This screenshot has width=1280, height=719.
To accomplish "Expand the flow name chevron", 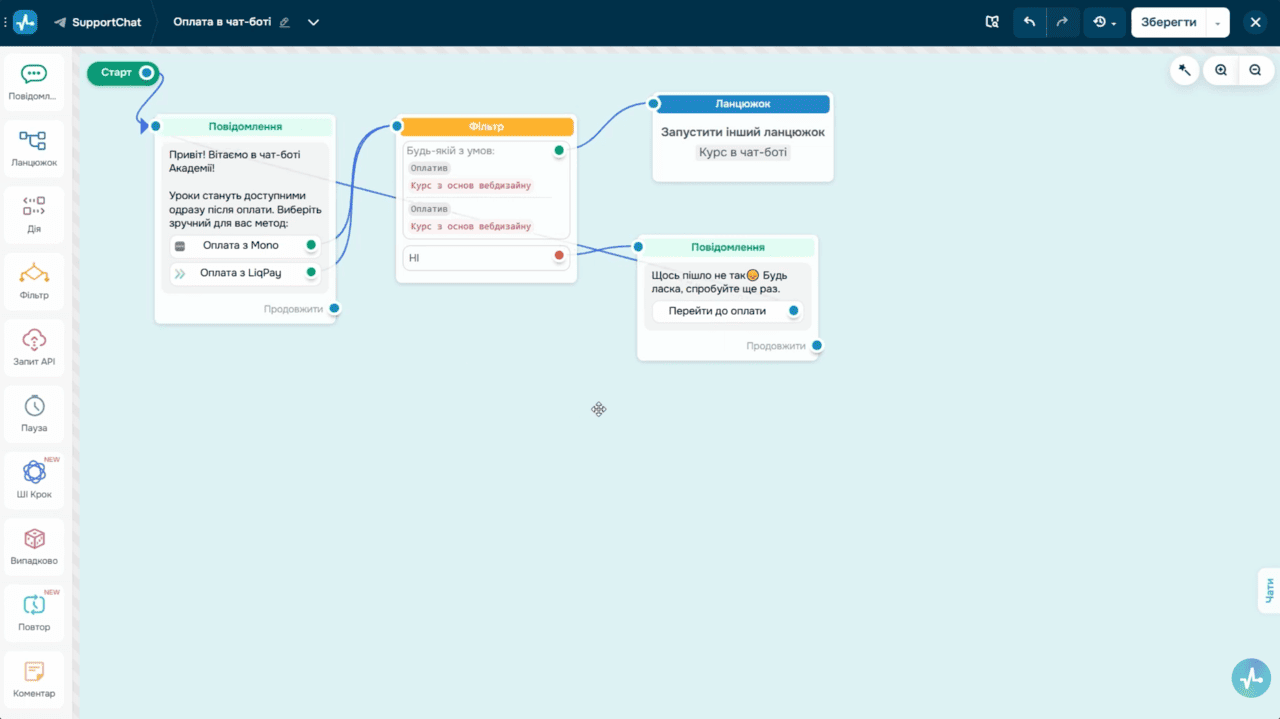I will click(313, 22).
